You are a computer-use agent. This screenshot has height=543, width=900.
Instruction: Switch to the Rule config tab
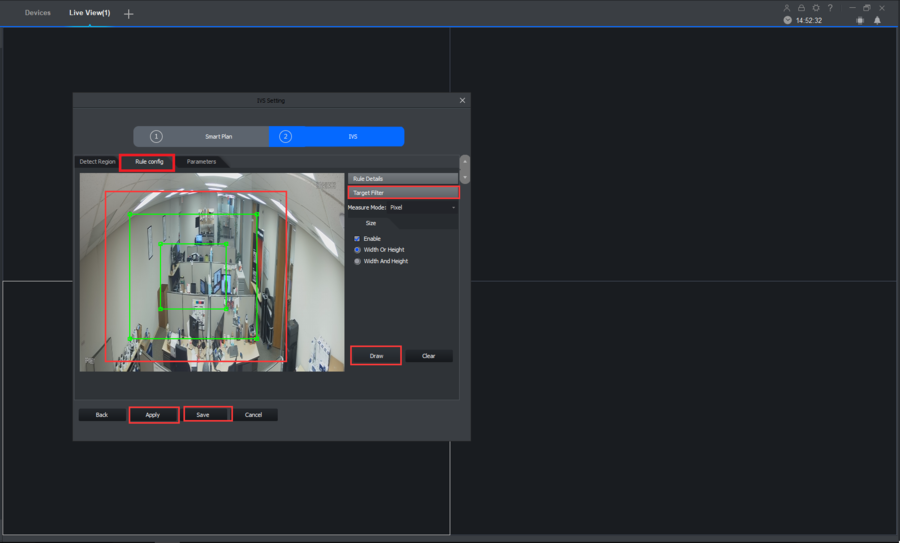[148, 162]
